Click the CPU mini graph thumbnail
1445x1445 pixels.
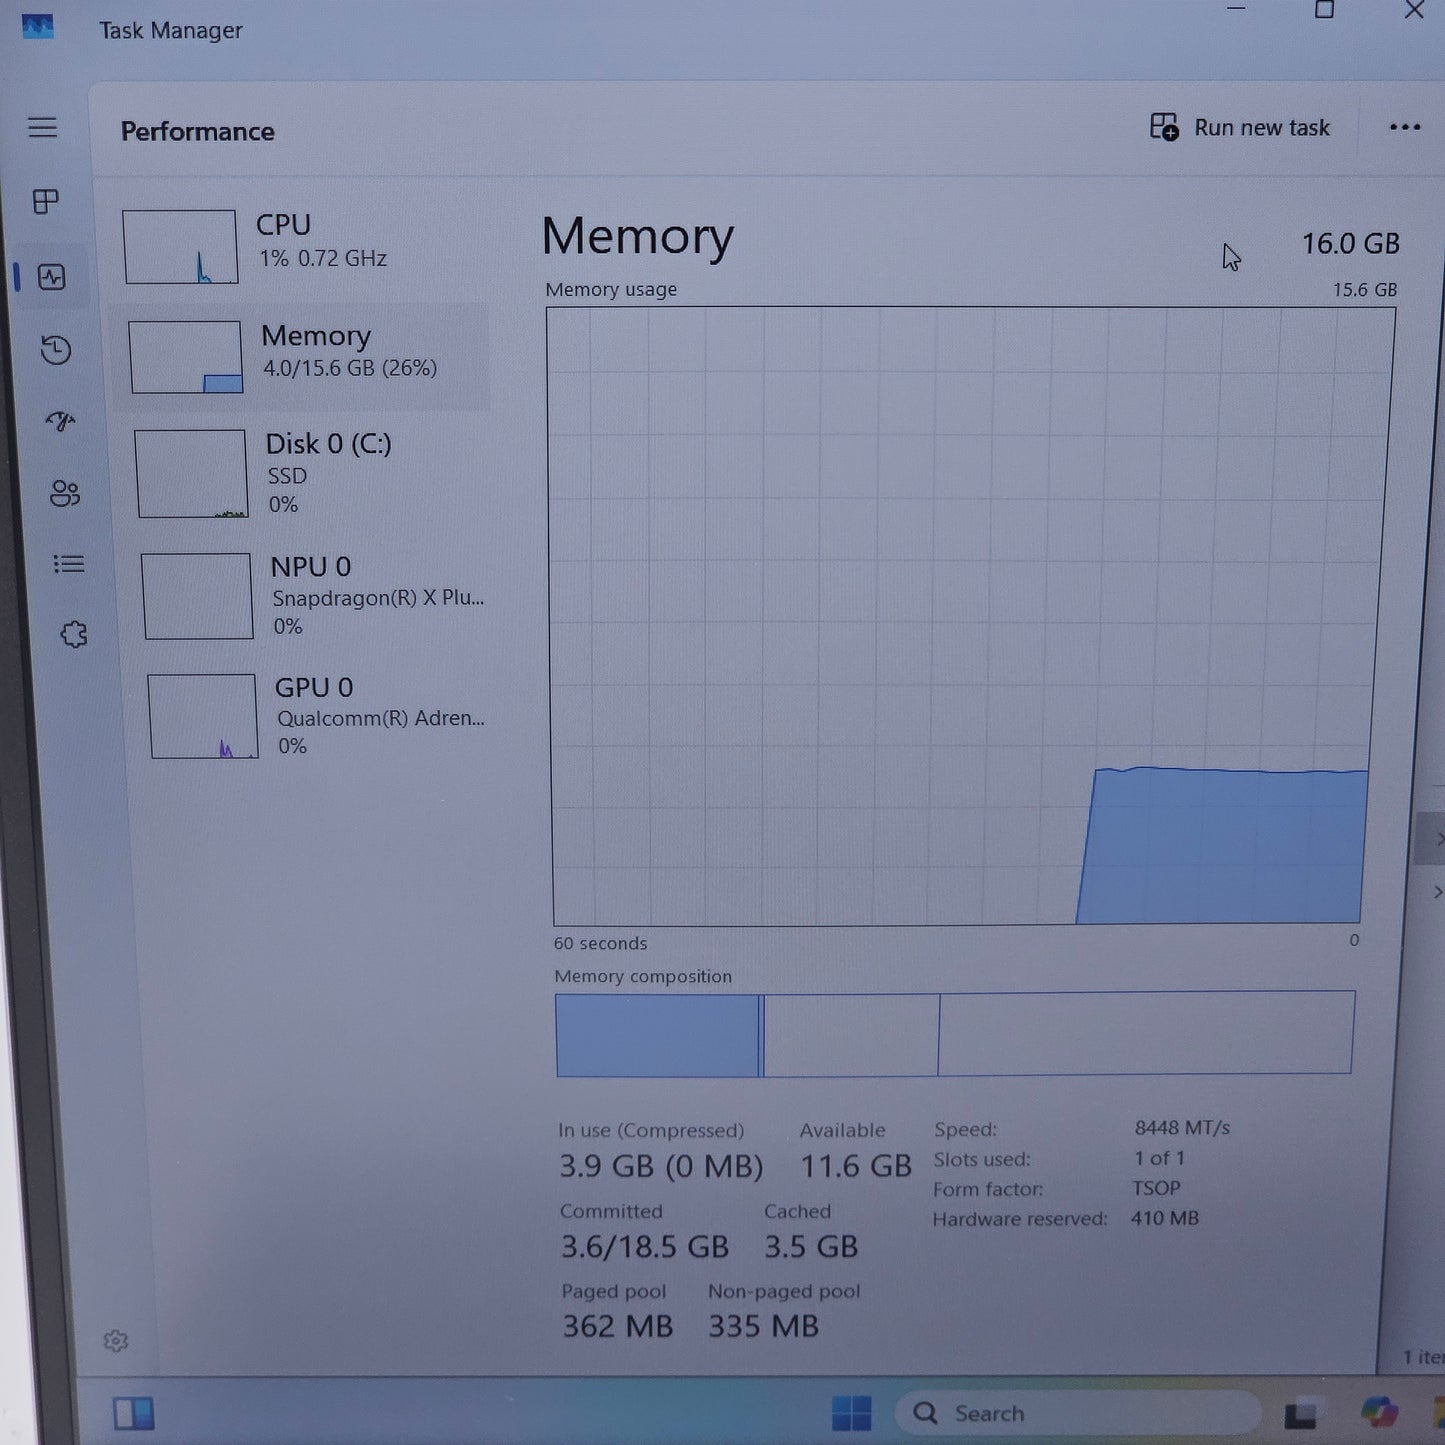click(181, 247)
